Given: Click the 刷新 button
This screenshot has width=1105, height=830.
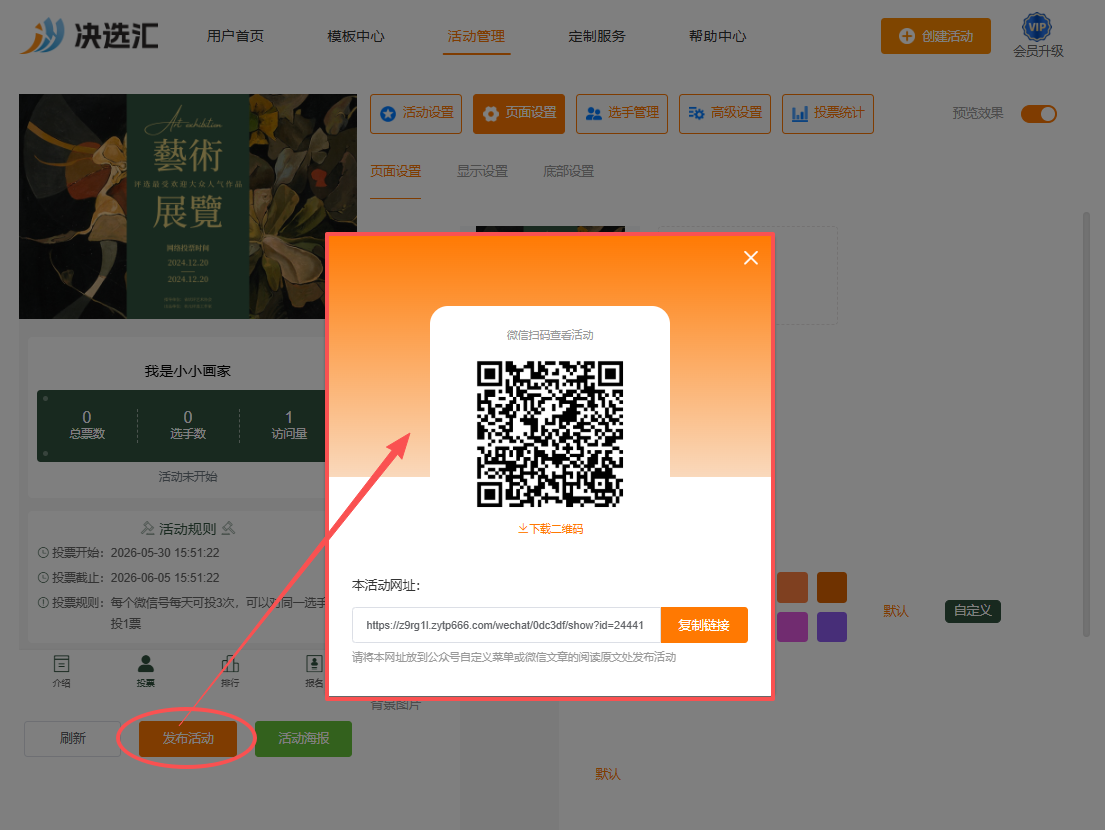Looking at the screenshot, I should coord(73,738).
